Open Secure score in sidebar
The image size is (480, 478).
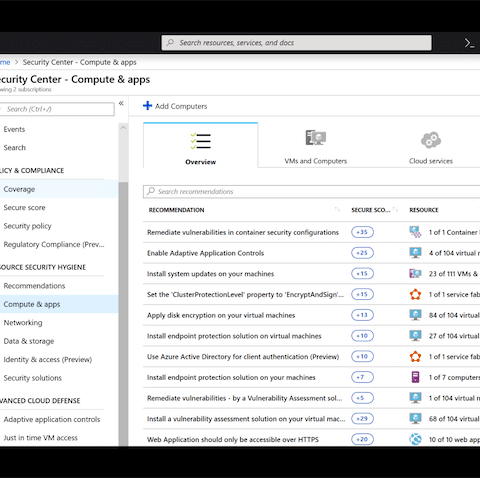tap(24, 207)
